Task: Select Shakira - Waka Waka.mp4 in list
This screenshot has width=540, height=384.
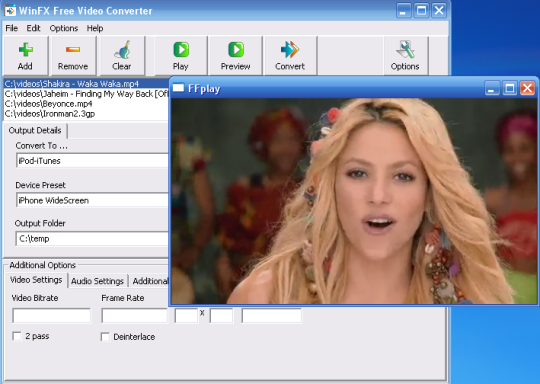Action: pos(86,84)
